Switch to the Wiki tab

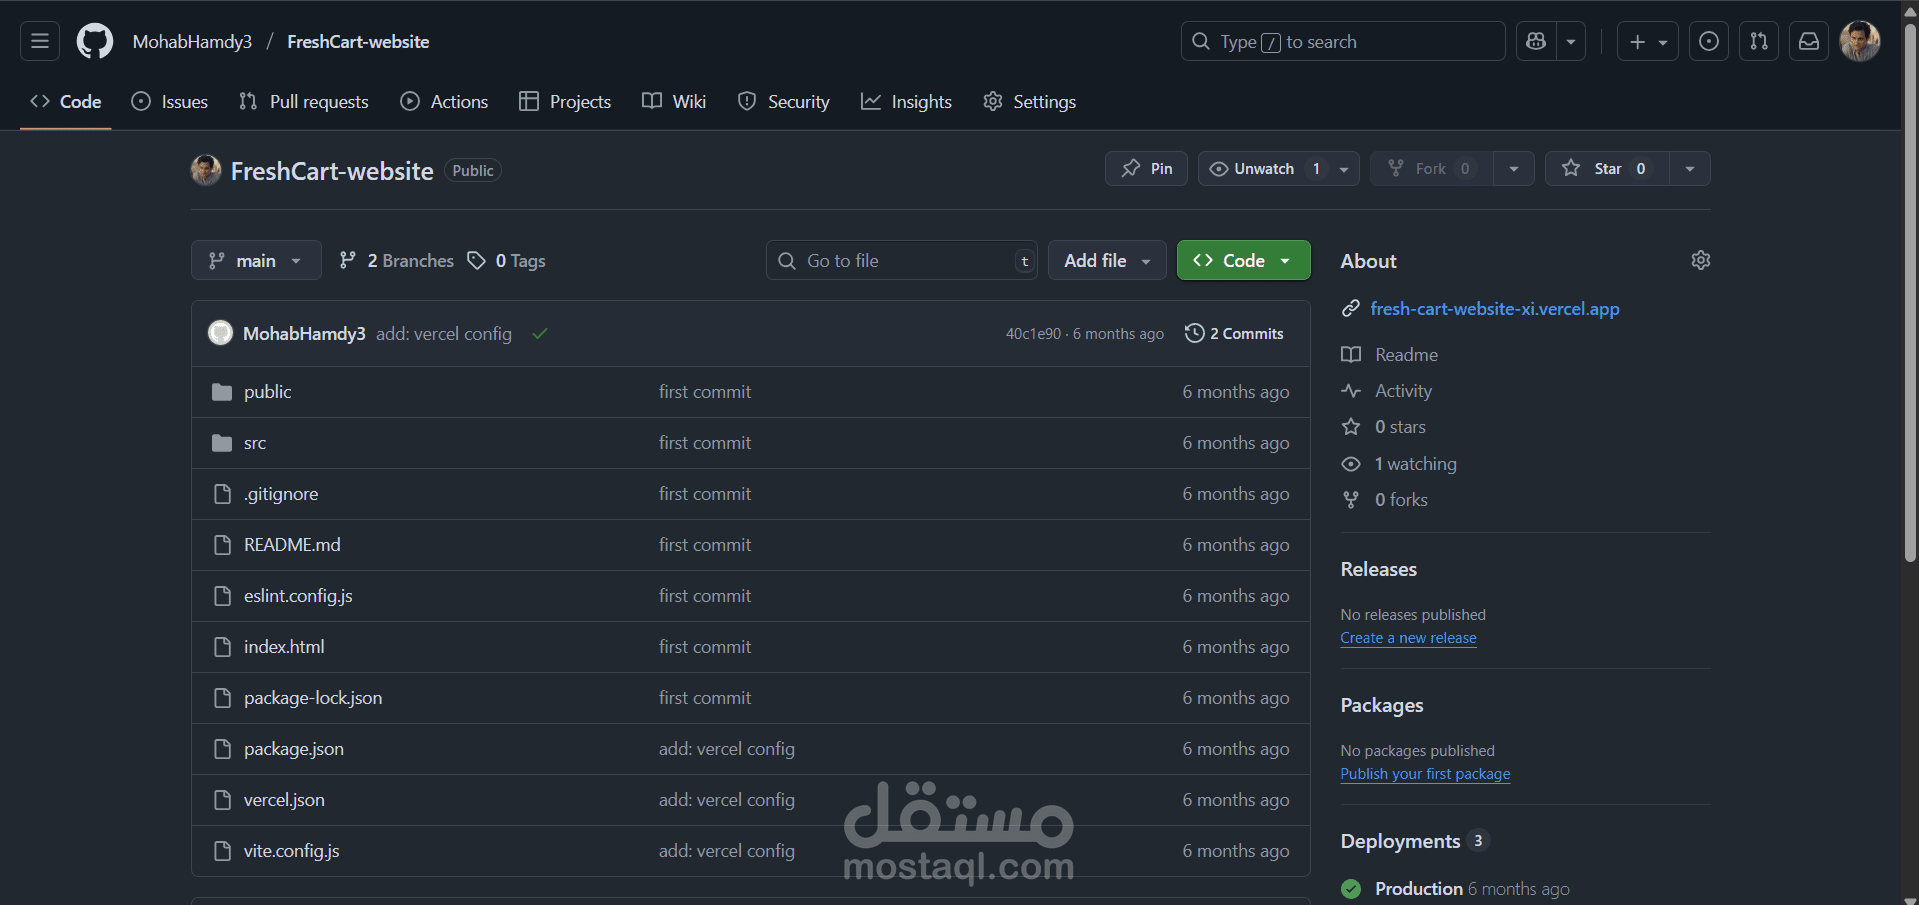tap(674, 101)
